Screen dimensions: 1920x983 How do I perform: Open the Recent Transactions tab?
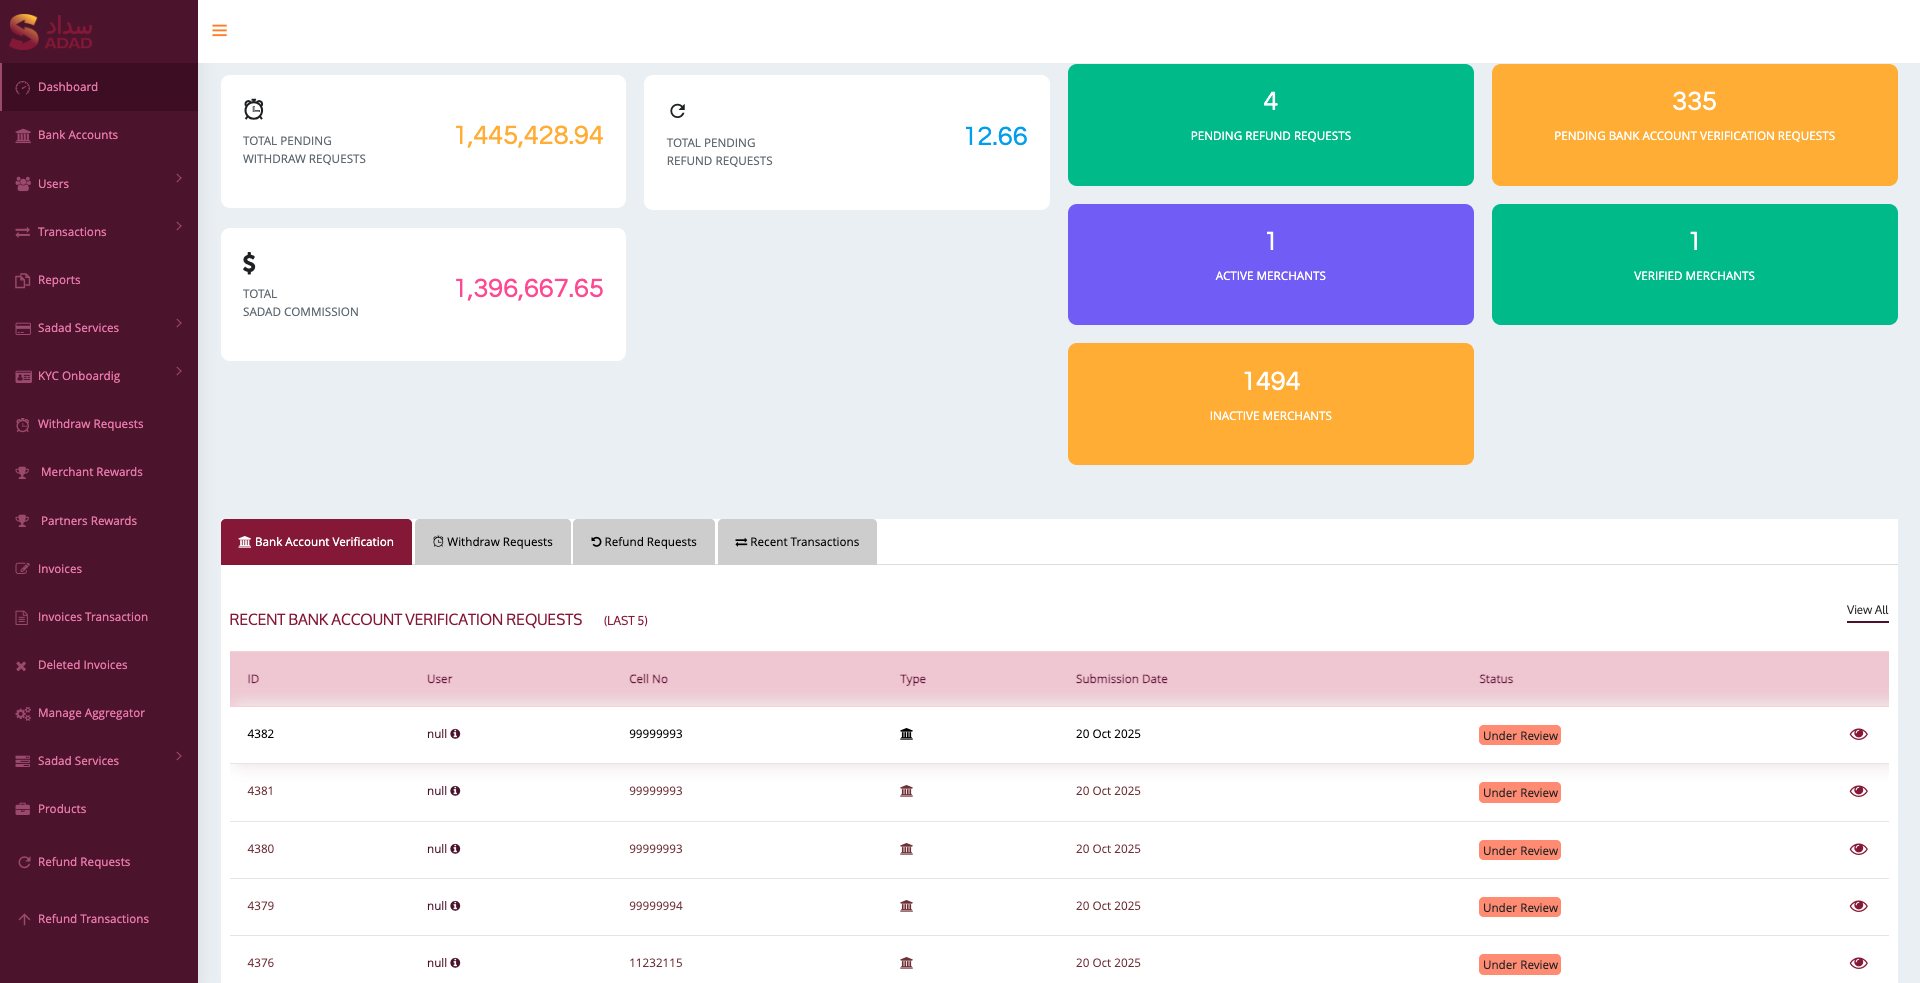(x=796, y=541)
